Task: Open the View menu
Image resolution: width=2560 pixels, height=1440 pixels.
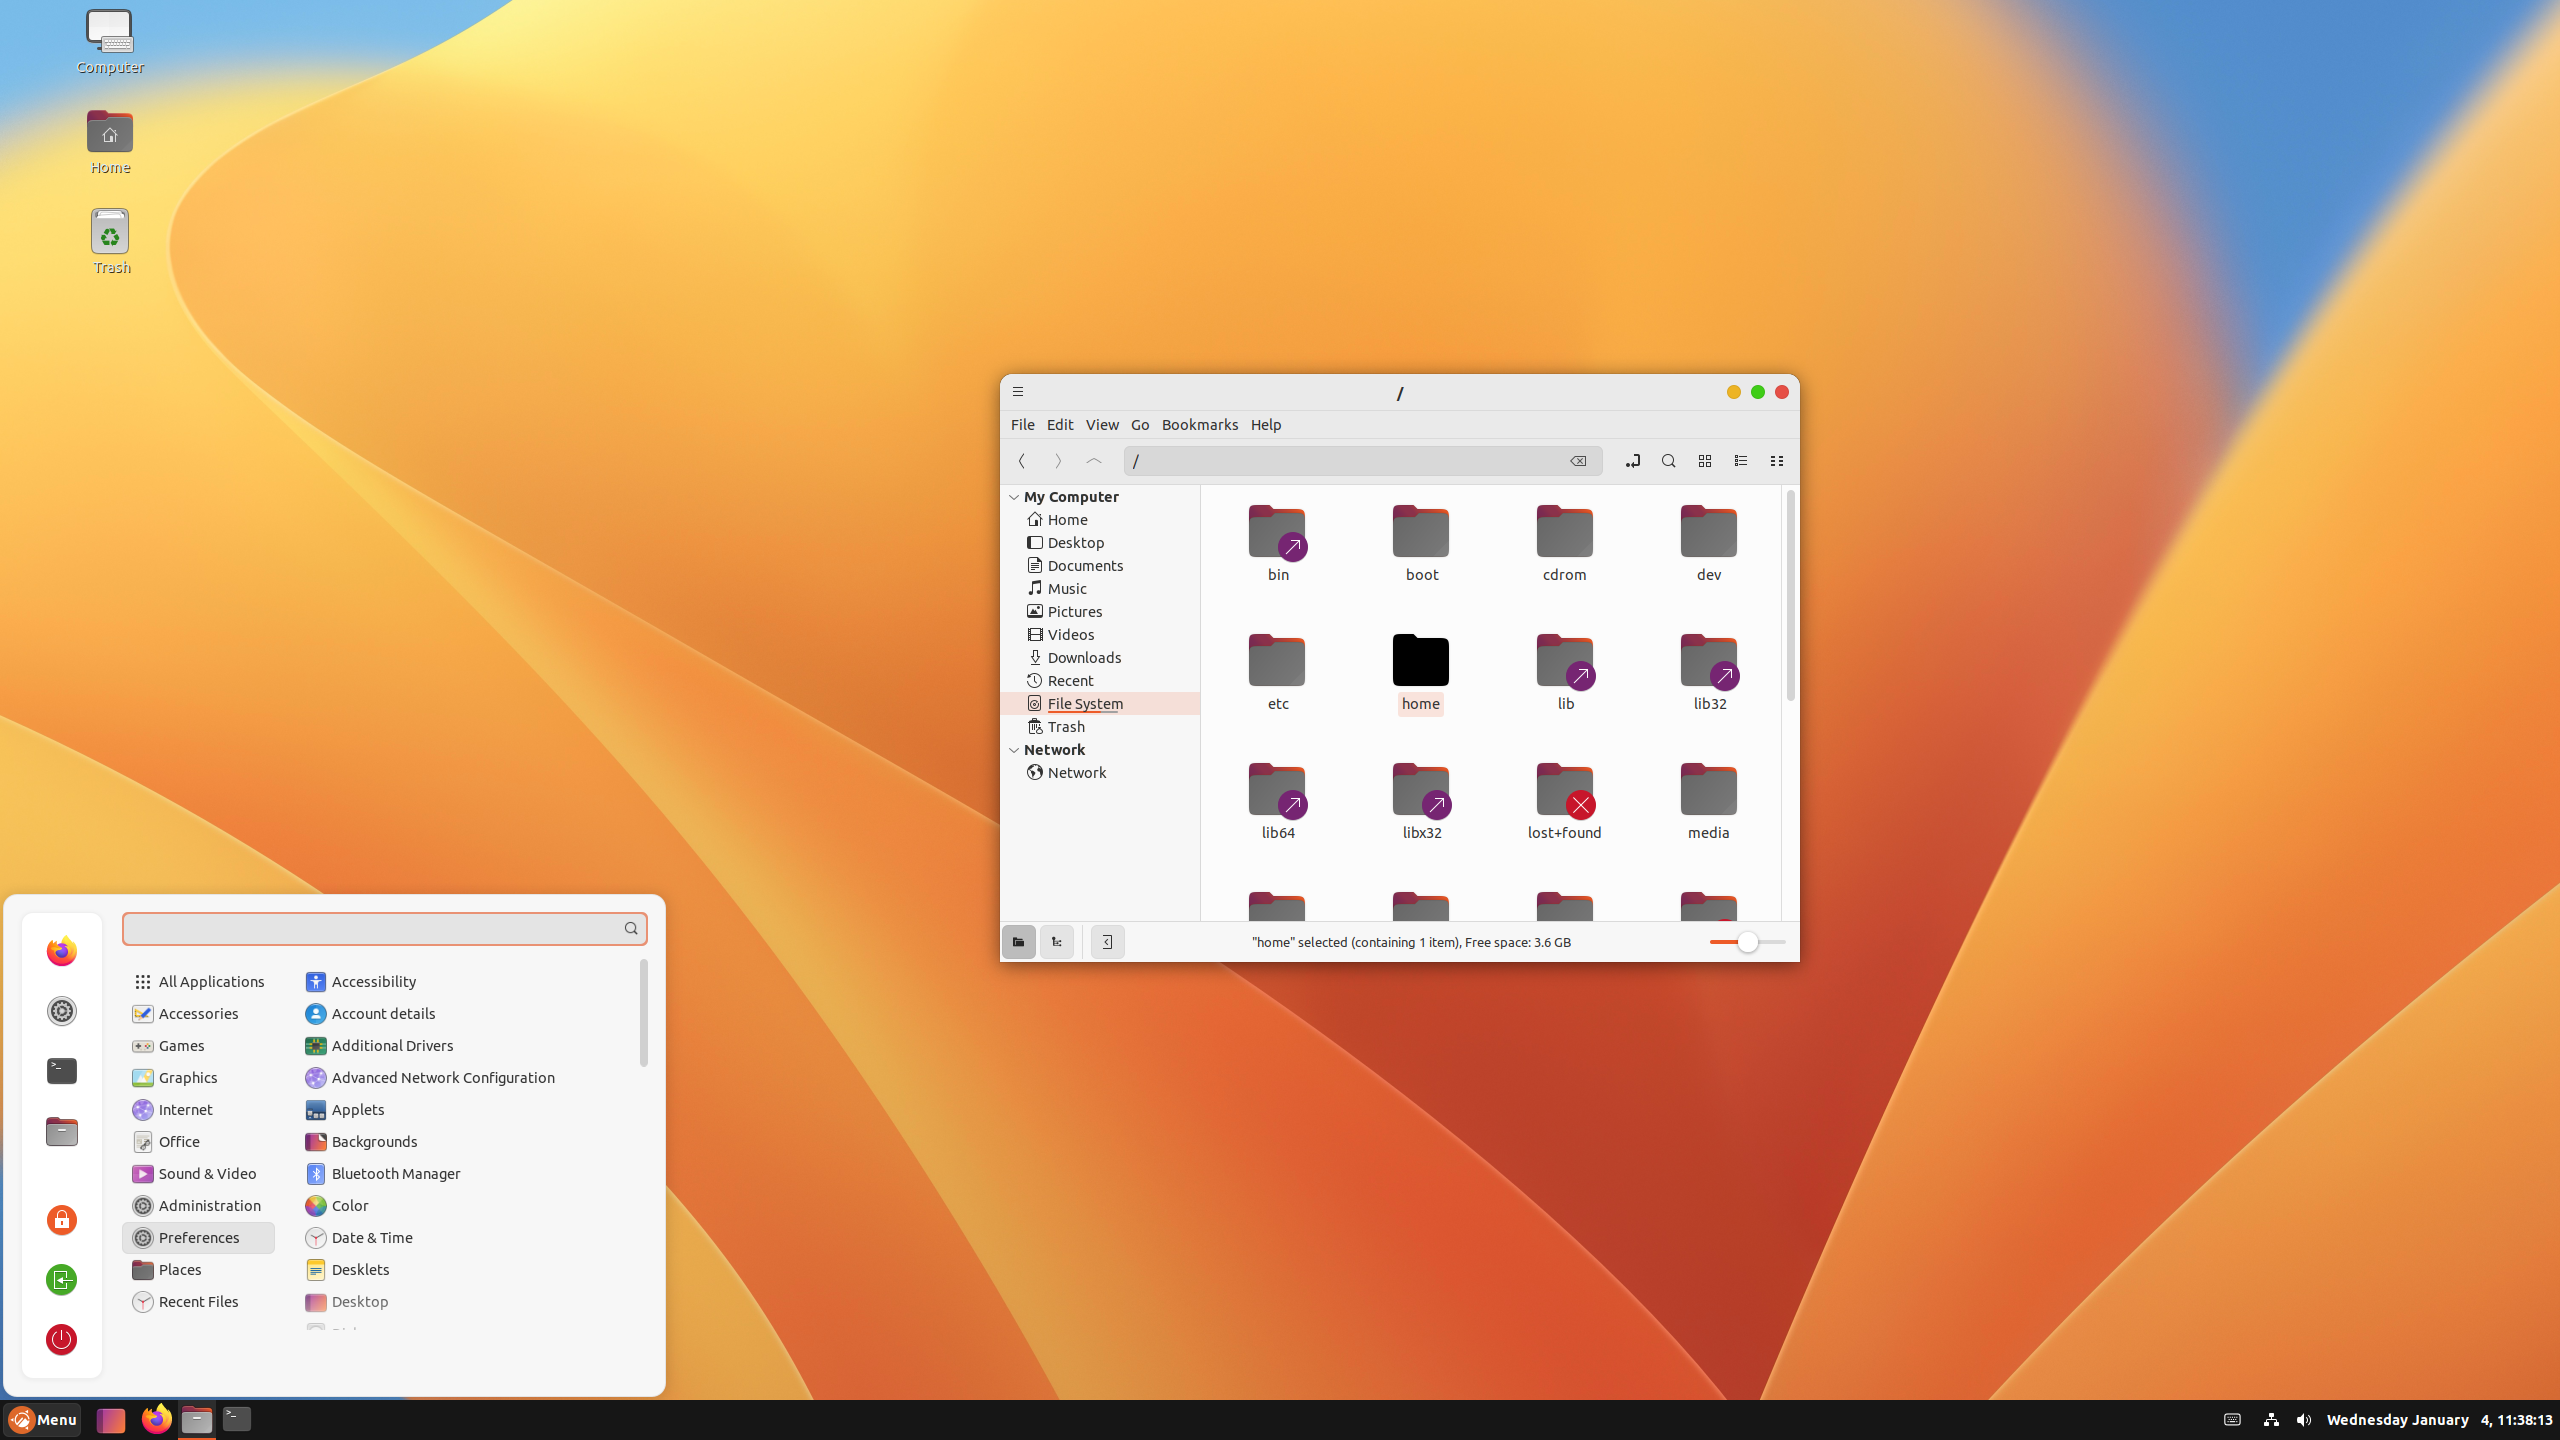Action: (x=1102, y=425)
